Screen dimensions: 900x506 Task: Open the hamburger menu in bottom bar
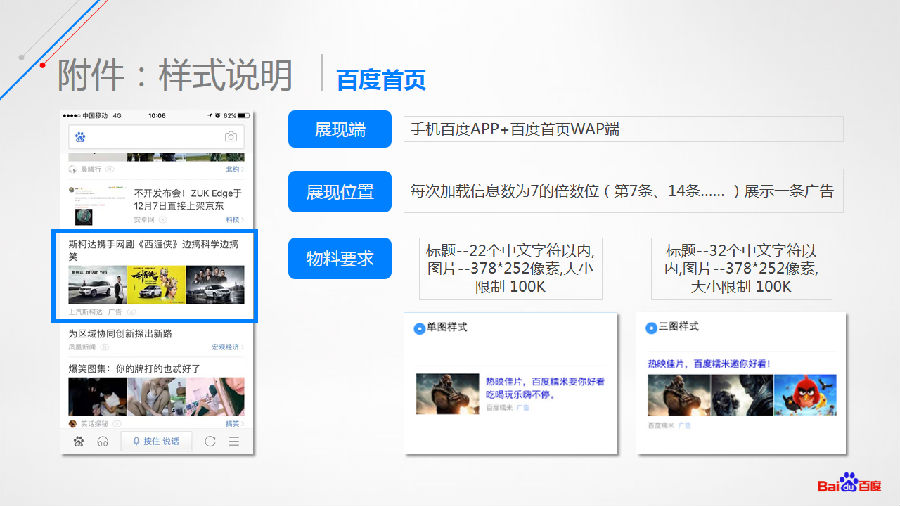point(234,441)
